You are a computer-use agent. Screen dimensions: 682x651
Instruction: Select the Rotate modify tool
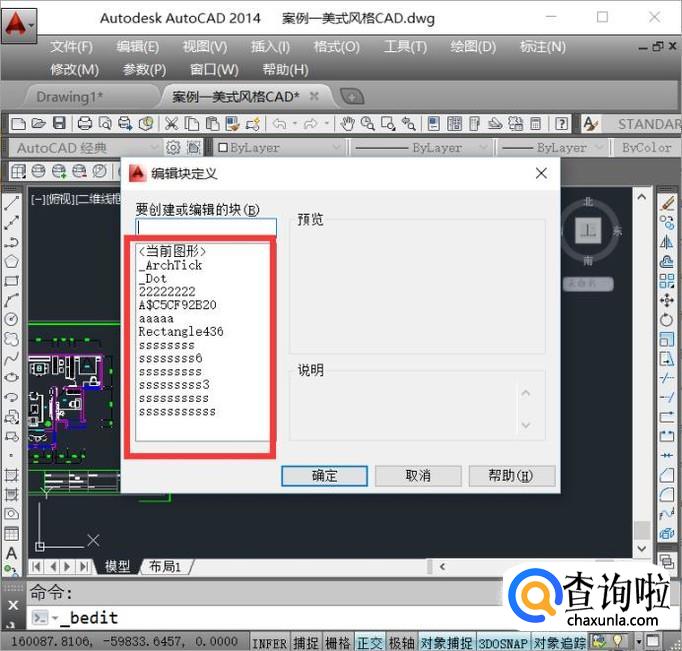click(x=667, y=320)
